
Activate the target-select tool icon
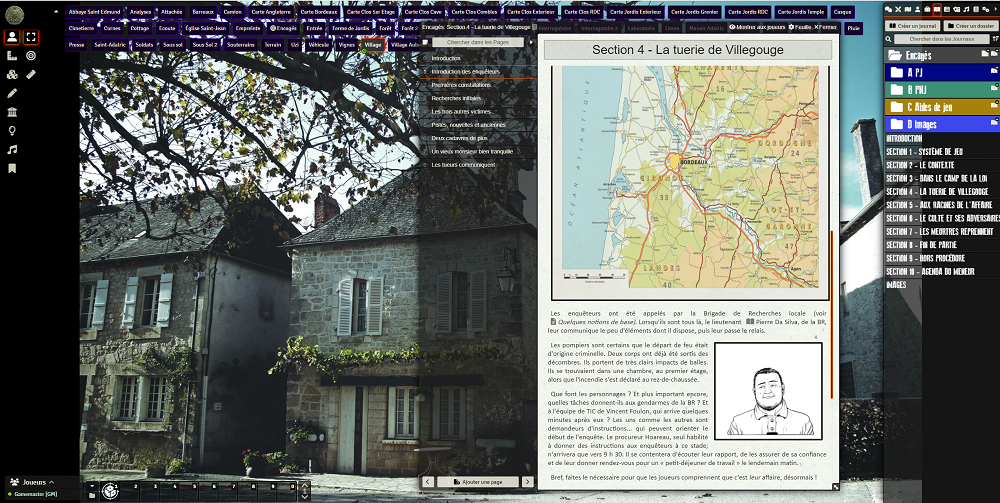[32, 56]
